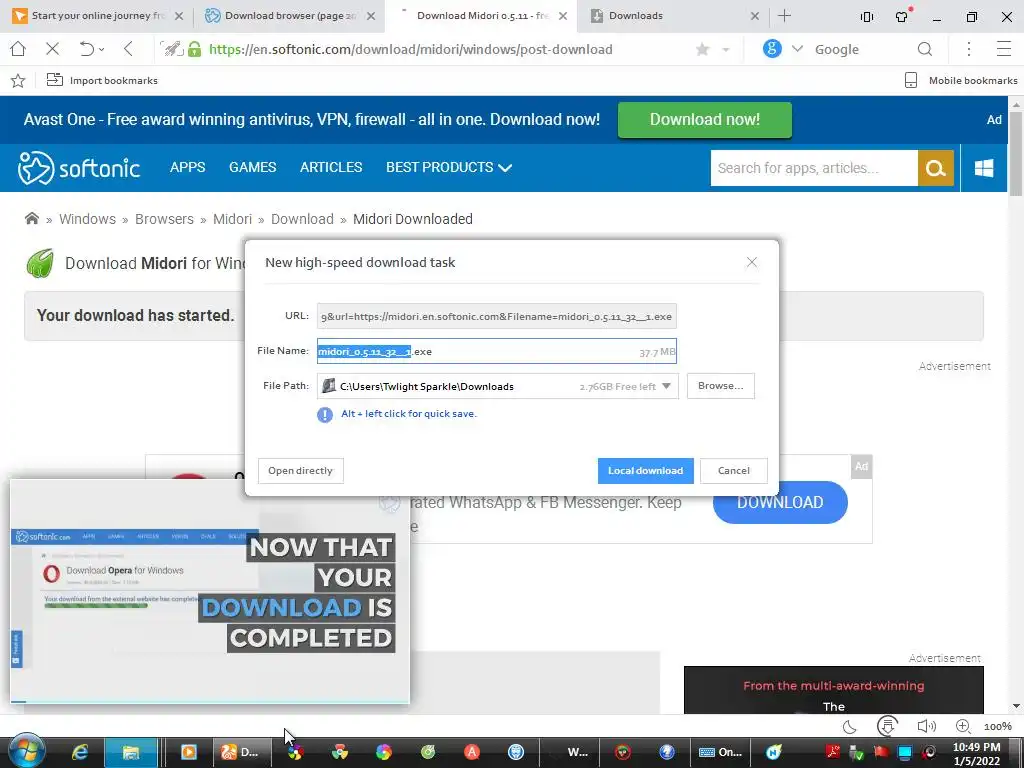Click the t-shirt skin icon
This screenshot has height=768, width=1024.
point(902,16)
